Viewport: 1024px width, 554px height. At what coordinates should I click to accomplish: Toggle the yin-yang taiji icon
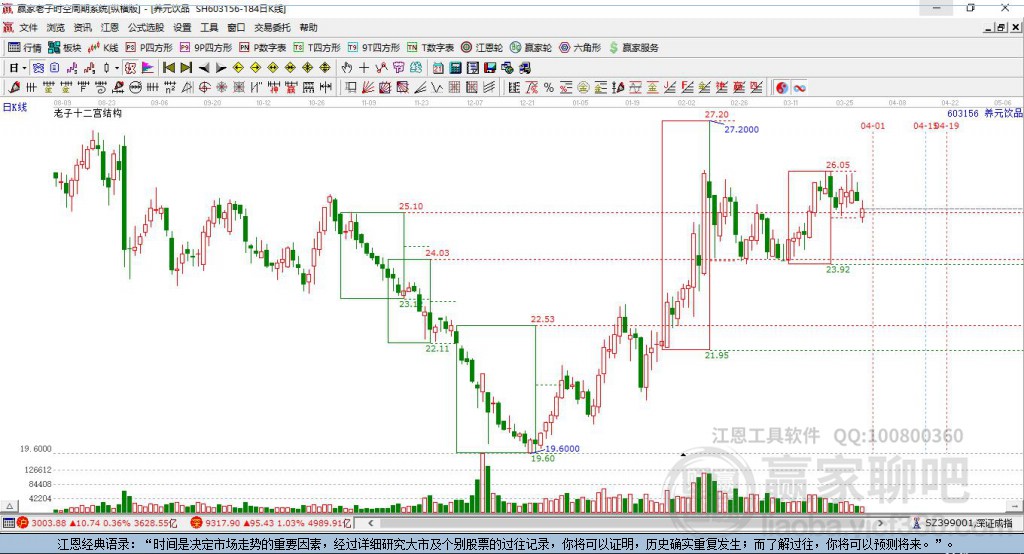click(782, 88)
